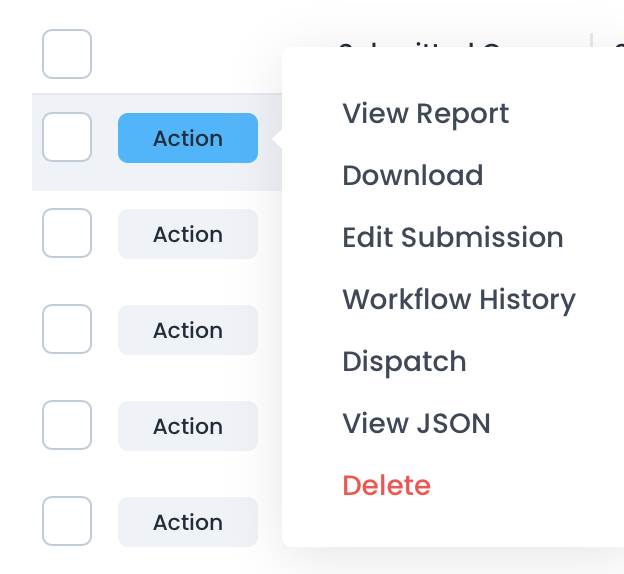Close the active blue Action dropdown button
624x574 pixels.
pos(187,138)
